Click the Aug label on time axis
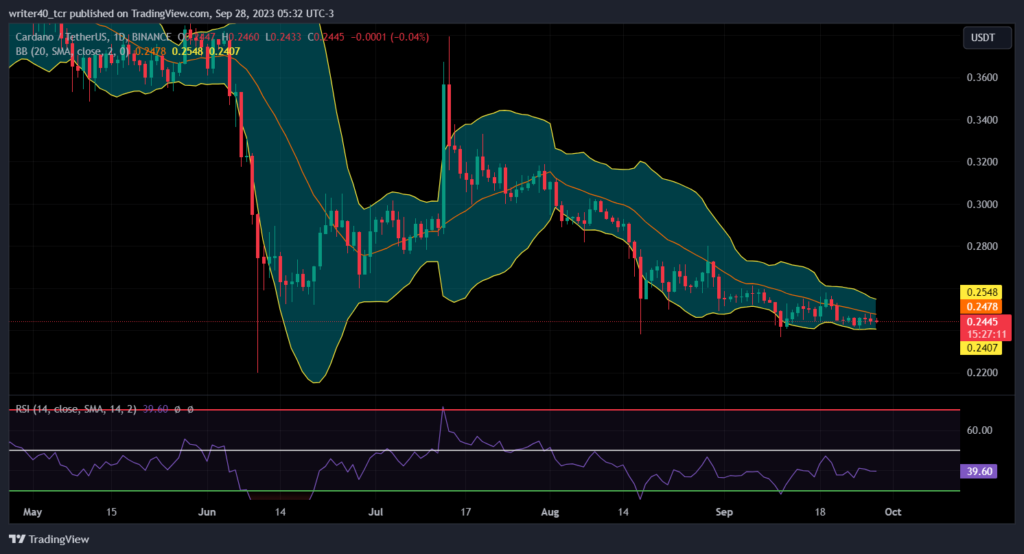1024x554 pixels. pyautogui.click(x=550, y=512)
